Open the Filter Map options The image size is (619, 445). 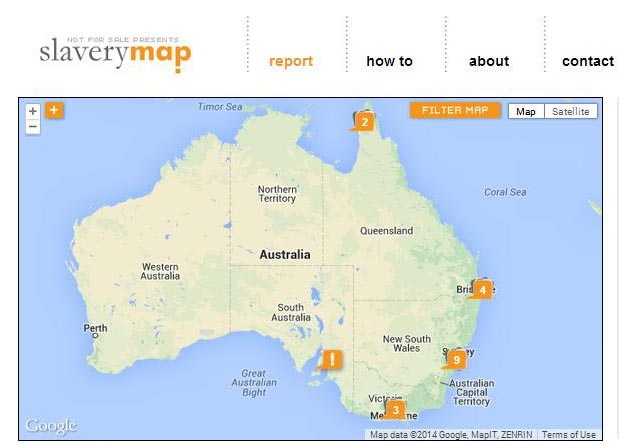pos(454,110)
